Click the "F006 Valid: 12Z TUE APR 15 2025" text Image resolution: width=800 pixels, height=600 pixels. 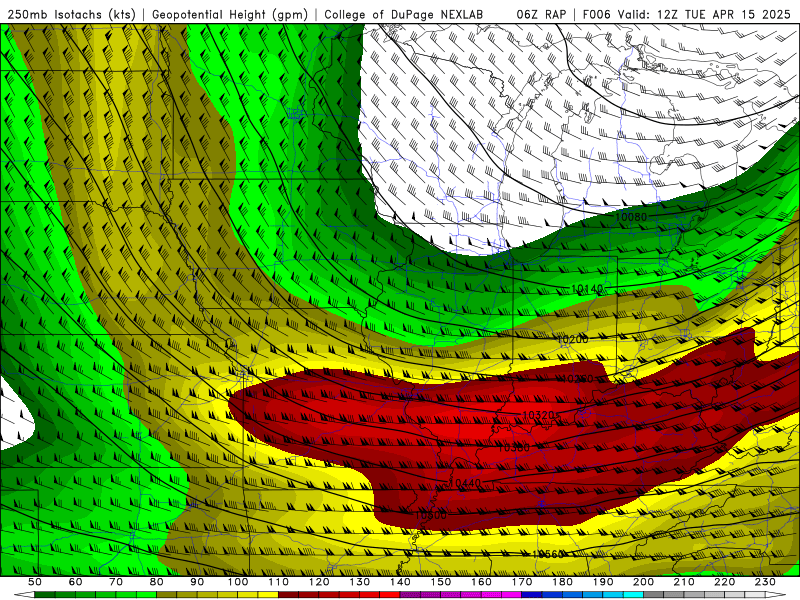tap(686, 14)
